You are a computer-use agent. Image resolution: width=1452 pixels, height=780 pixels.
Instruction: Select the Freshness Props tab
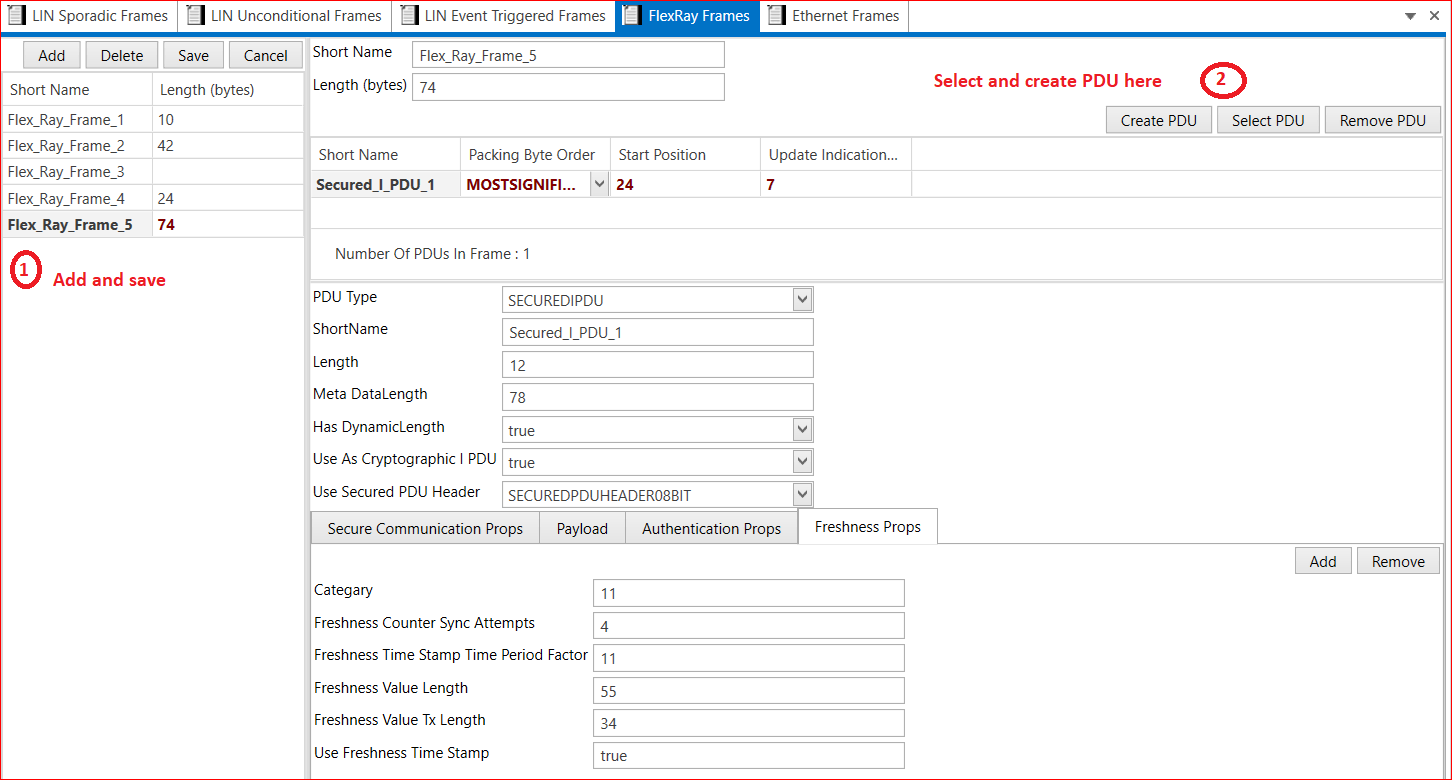tap(868, 526)
